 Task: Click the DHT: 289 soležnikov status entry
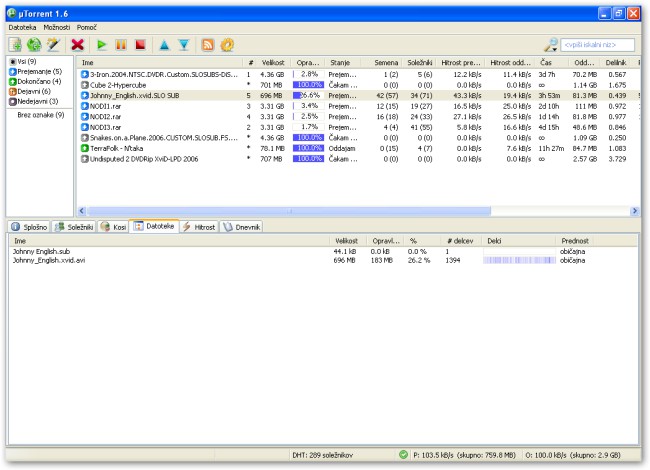pos(323,455)
